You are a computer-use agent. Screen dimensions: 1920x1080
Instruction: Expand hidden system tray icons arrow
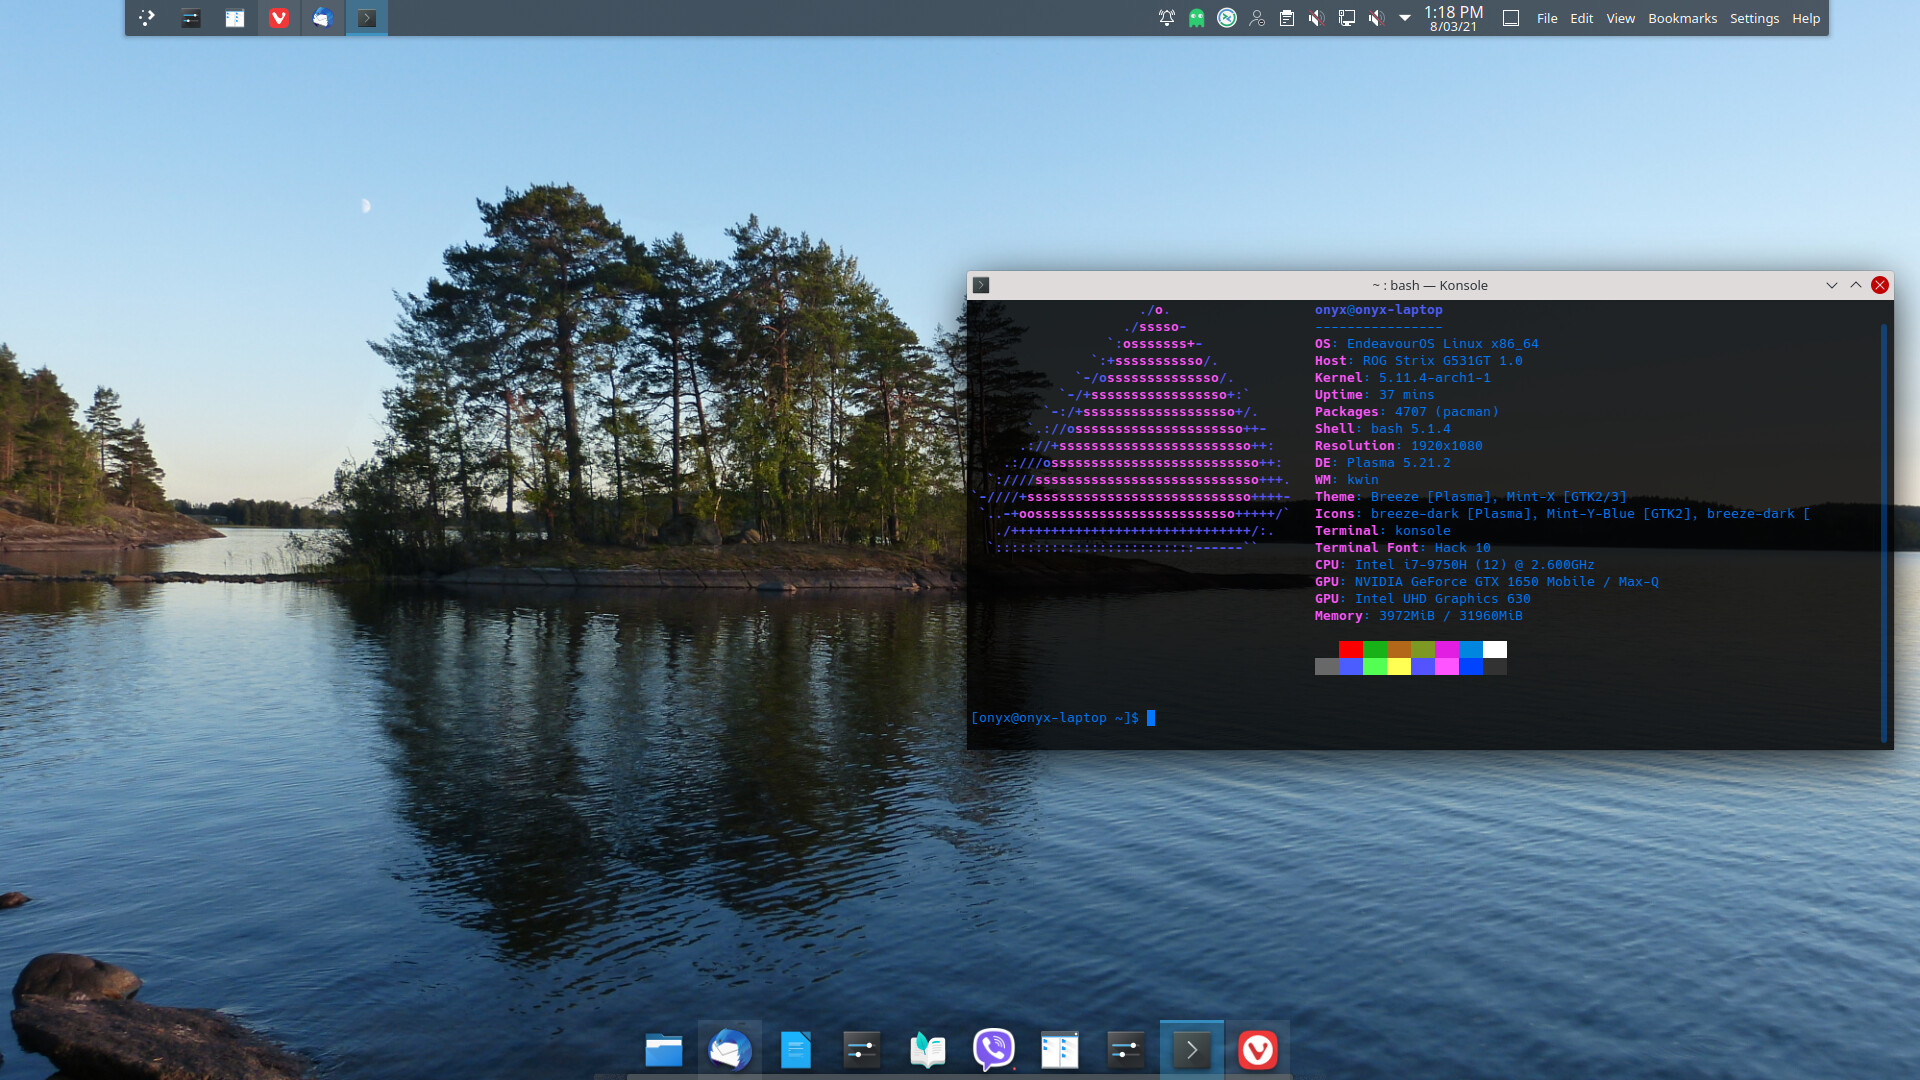coord(1405,18)
